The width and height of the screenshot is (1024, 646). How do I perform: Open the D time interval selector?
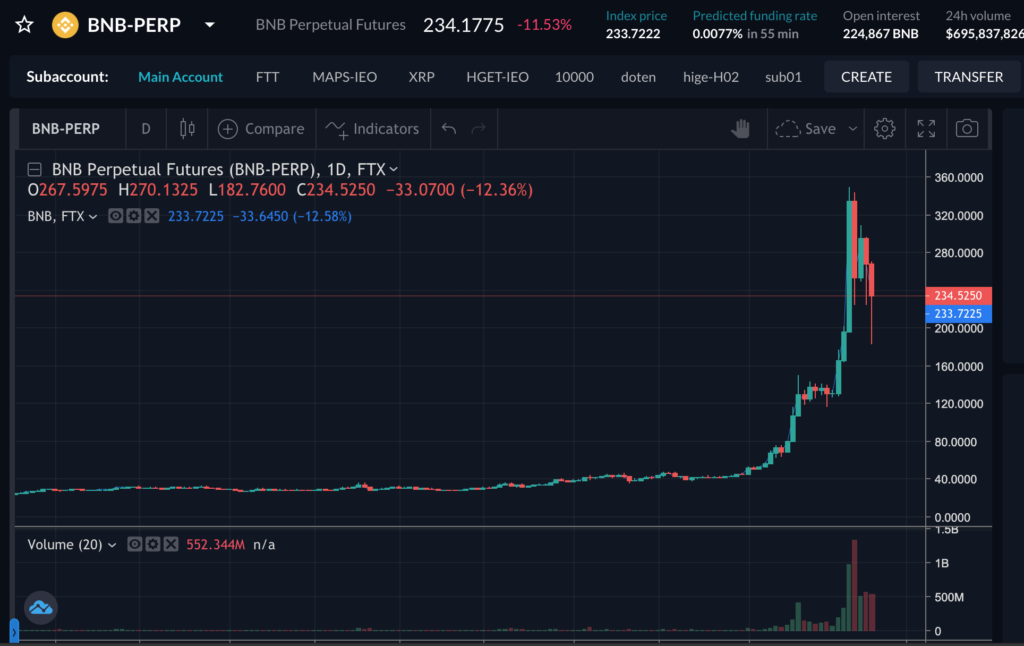pyautogui.click(x=146, y=129)
